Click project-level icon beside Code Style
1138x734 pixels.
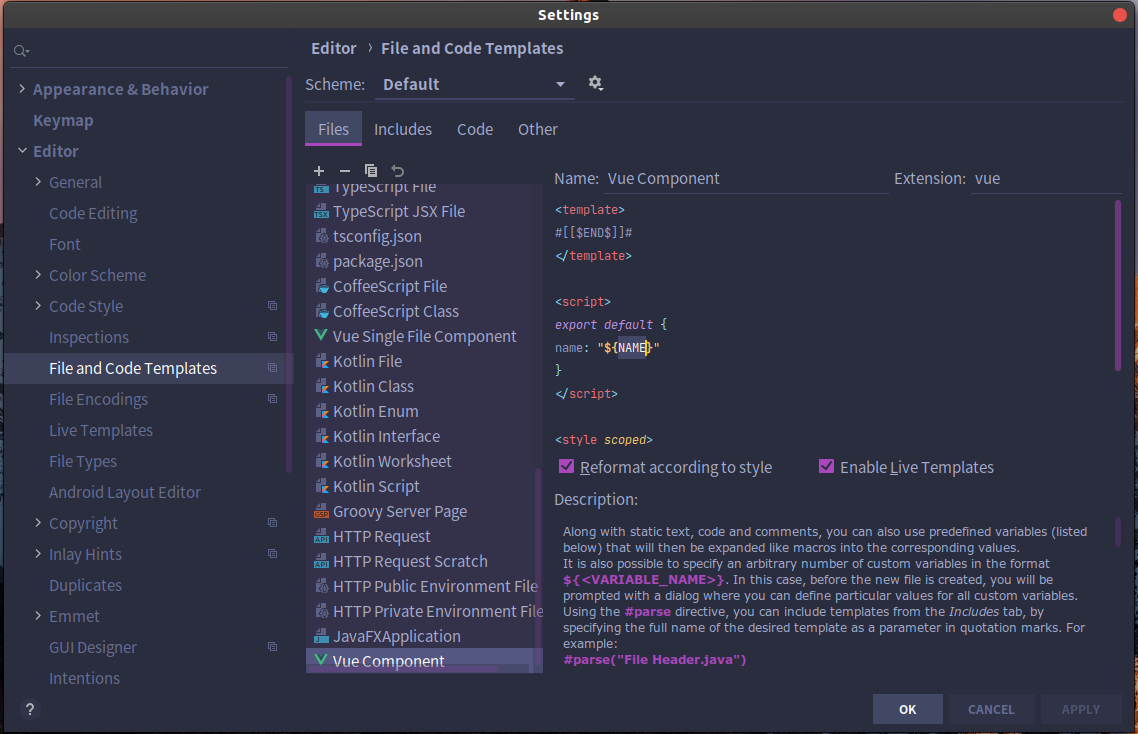tap(272, 306)
